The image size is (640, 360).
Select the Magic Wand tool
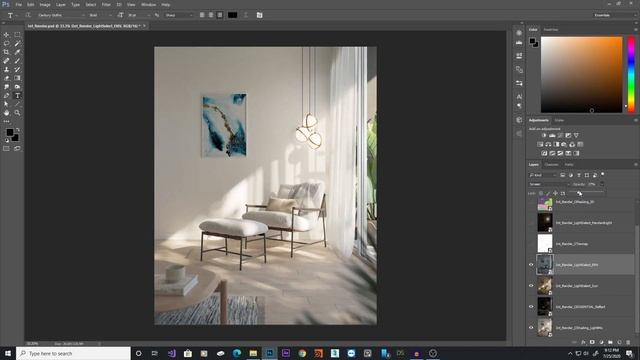(17, 44)
